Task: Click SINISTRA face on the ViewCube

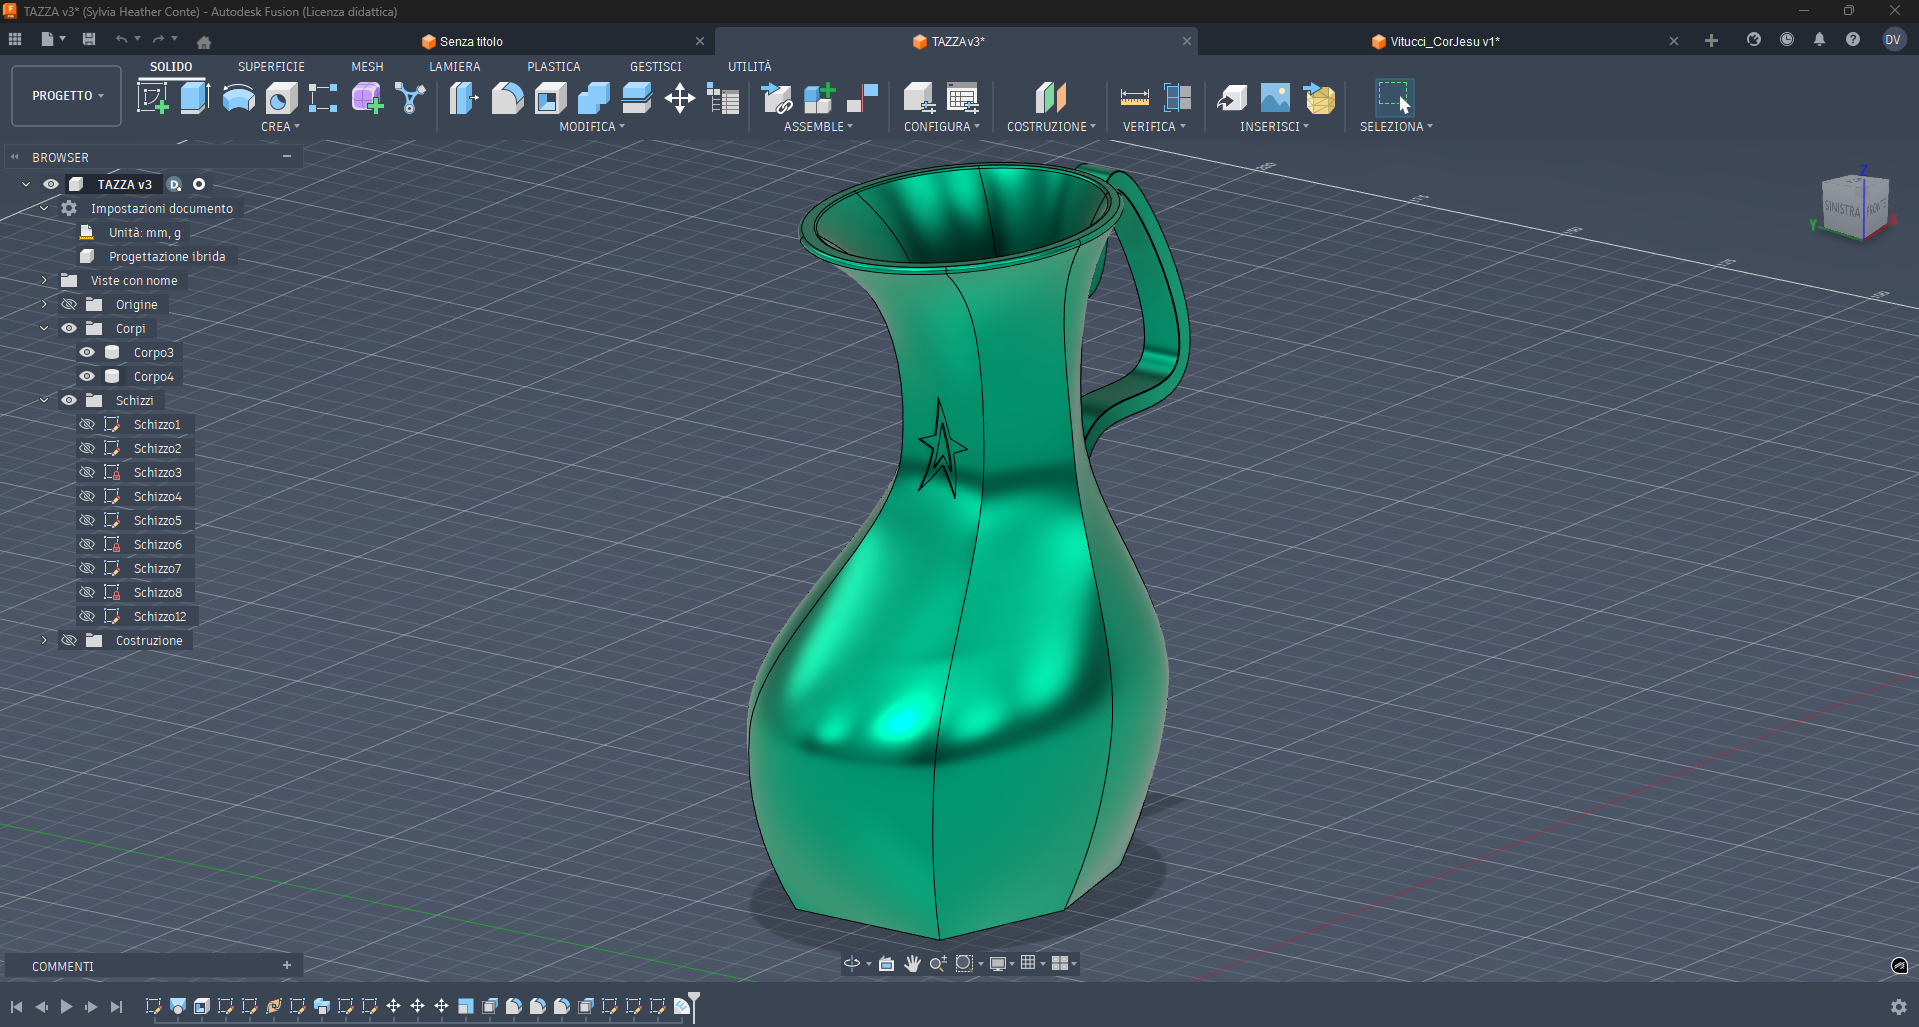Action: [x=1843, y=207]
